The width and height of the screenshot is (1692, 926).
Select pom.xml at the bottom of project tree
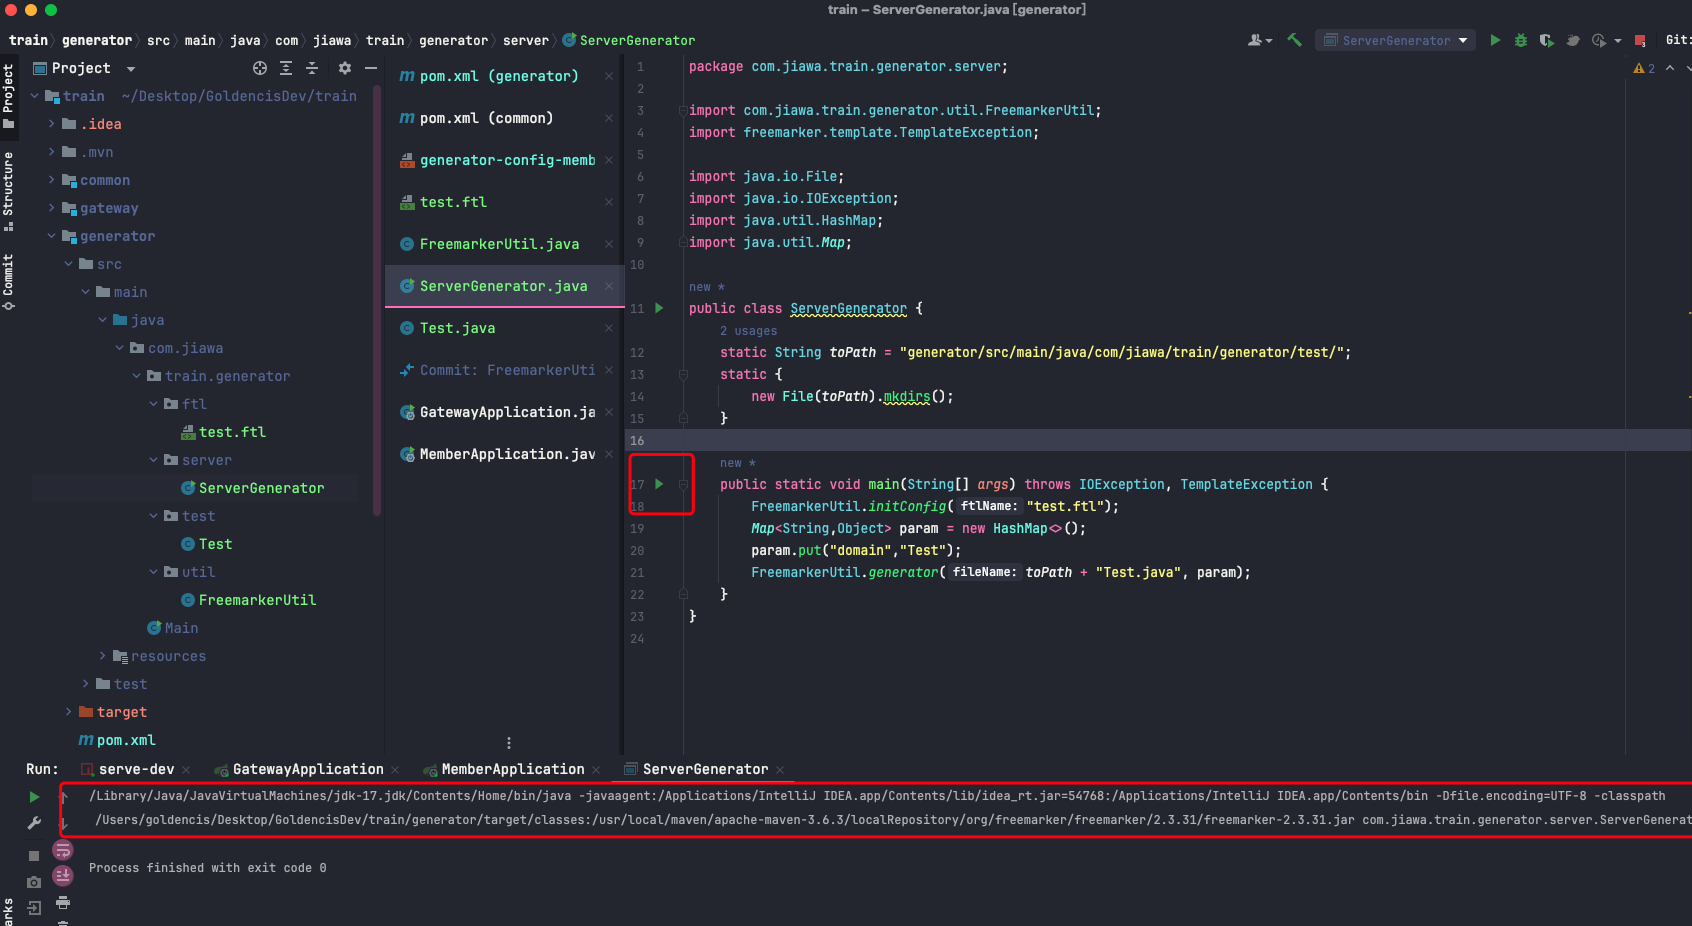(x=117, y=740)
